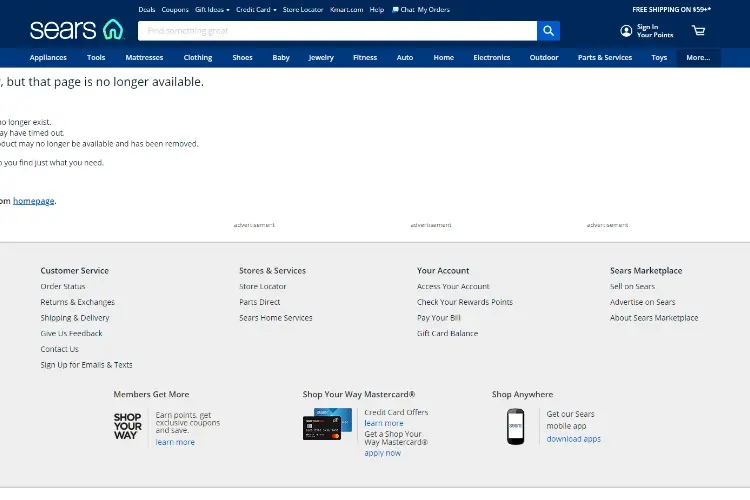Open the Mattresses department

(144, 57)
